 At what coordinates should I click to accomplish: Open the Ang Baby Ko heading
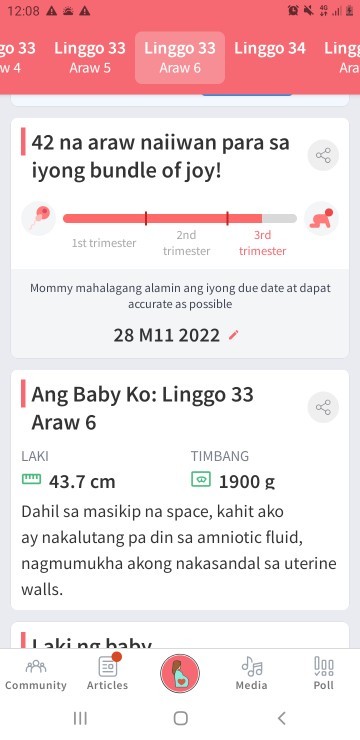[x=142, y=408]
